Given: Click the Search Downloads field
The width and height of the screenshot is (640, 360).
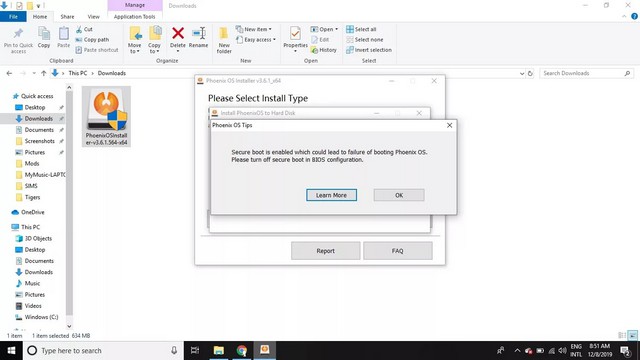Looking at the screenshot, I should (x=586, y=73).
